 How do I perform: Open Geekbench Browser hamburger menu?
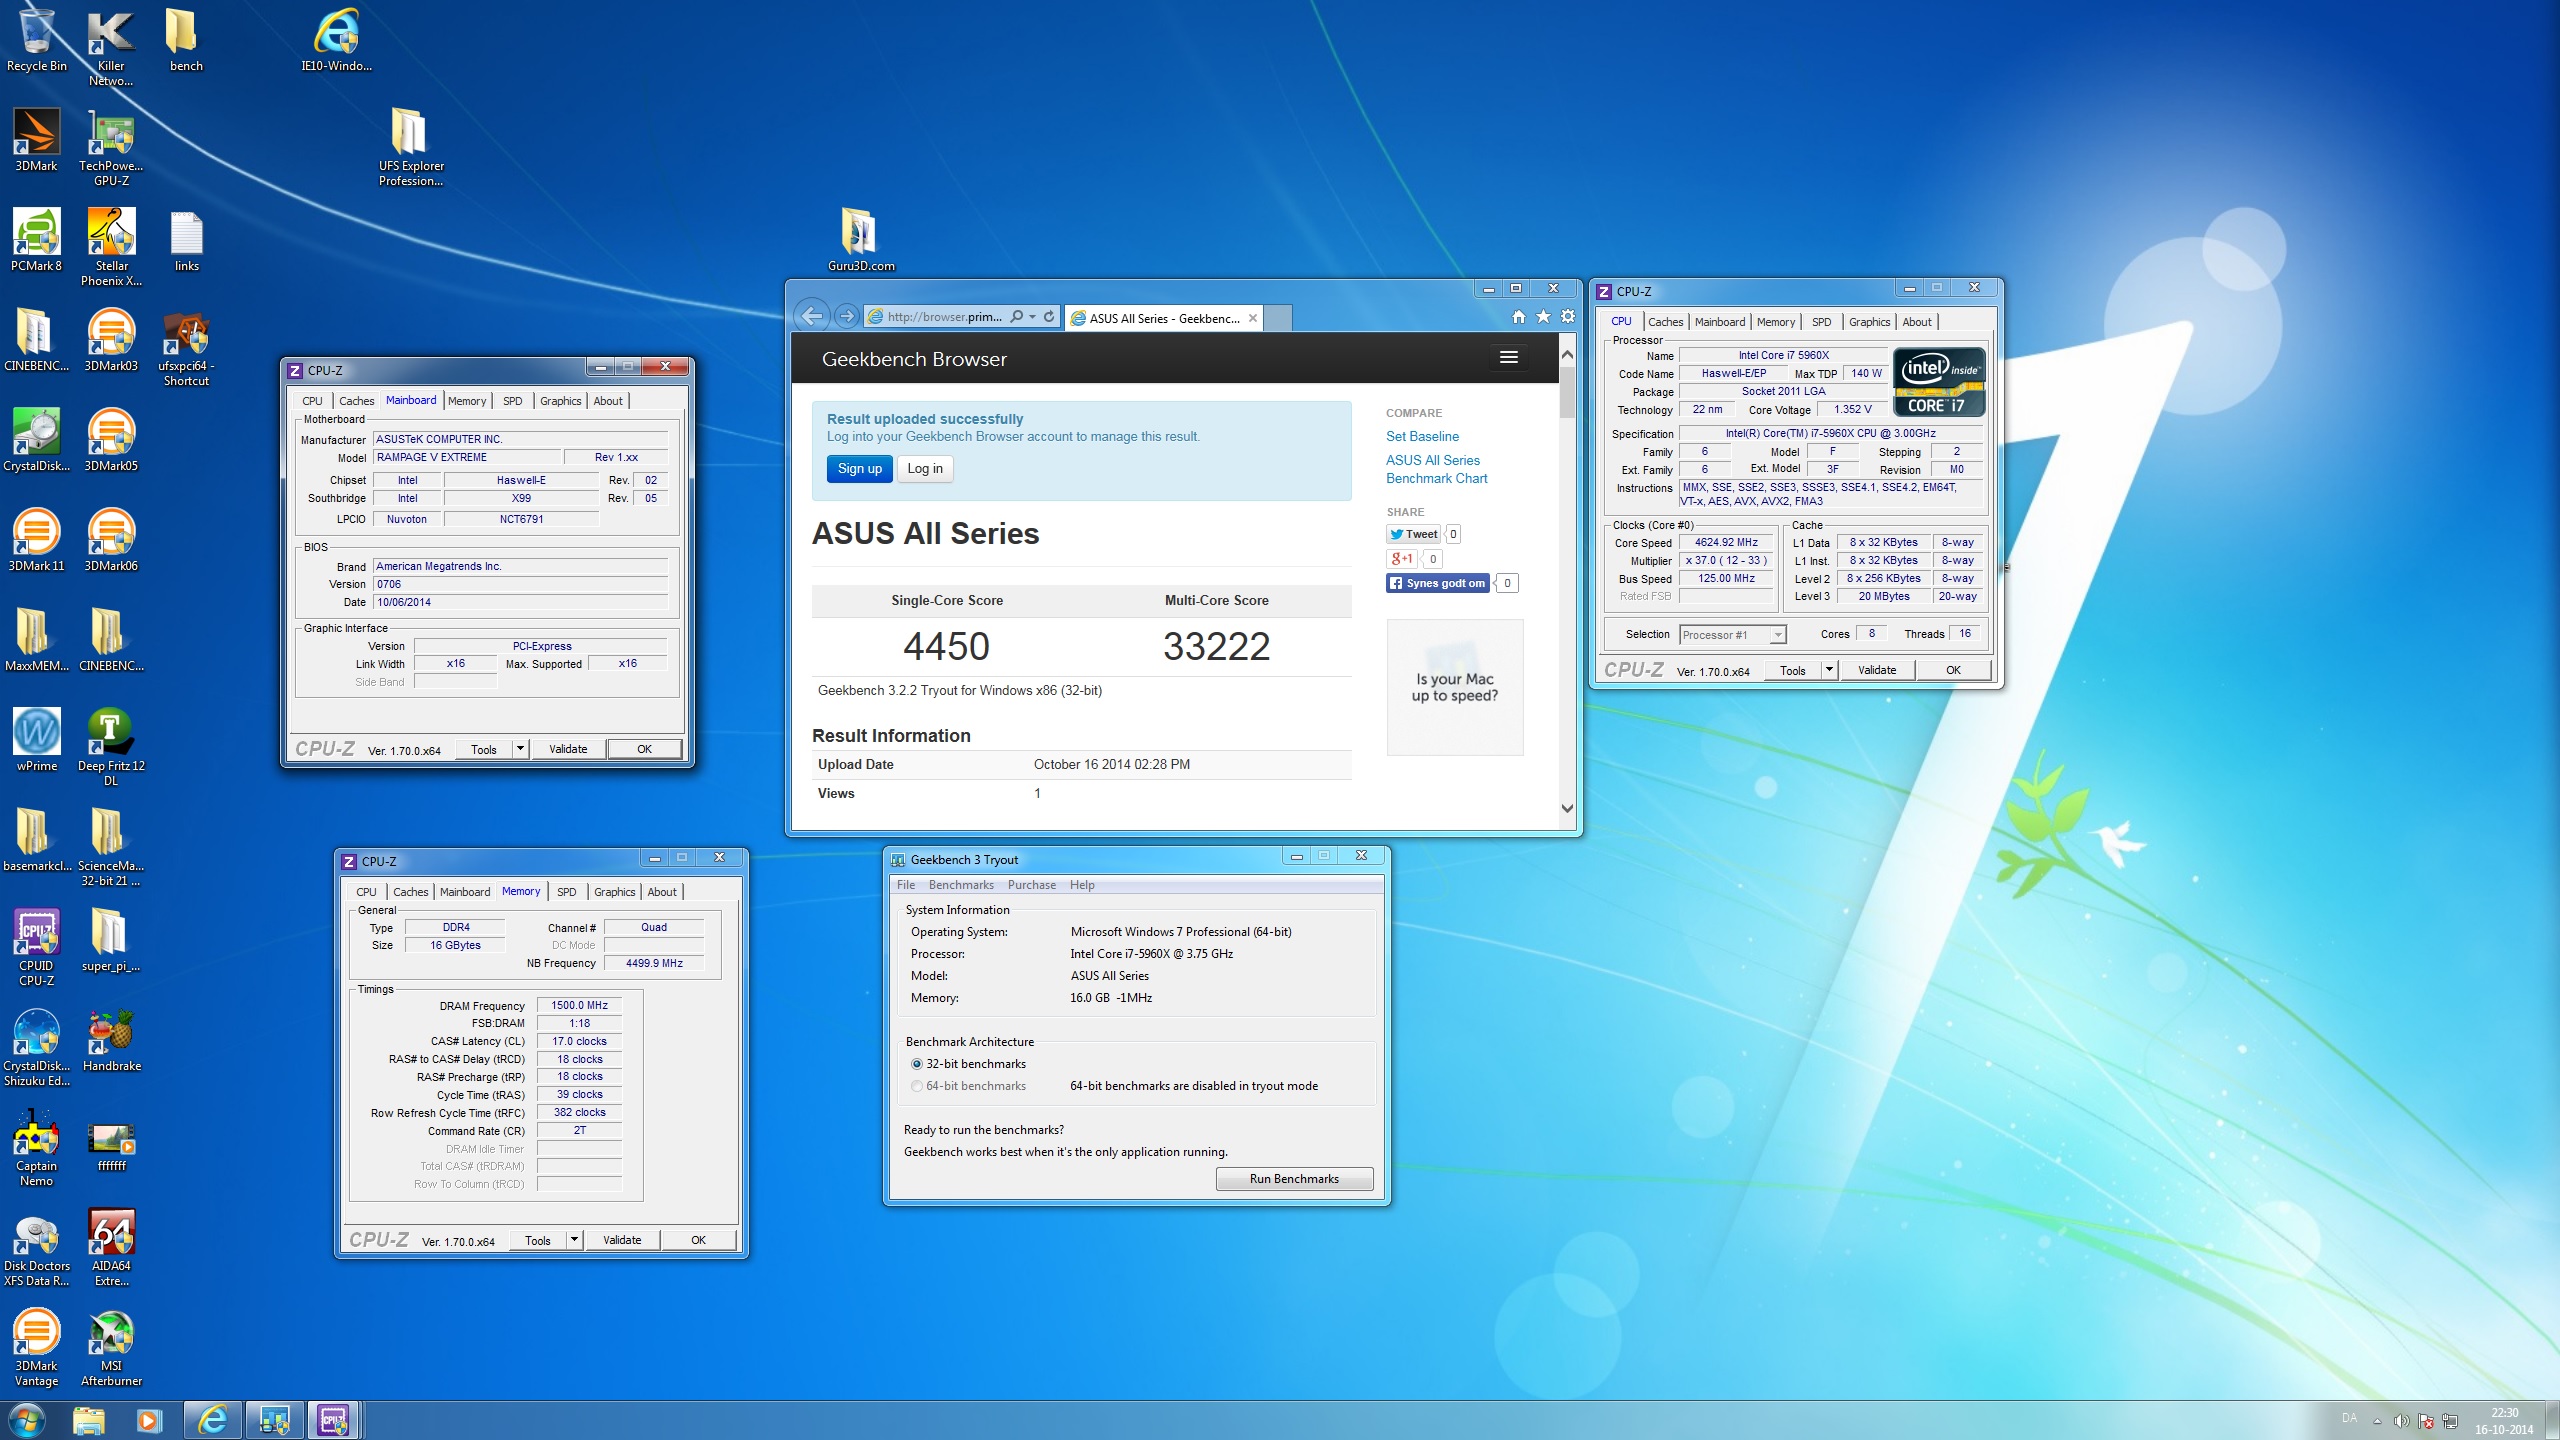coord(1509,358)
